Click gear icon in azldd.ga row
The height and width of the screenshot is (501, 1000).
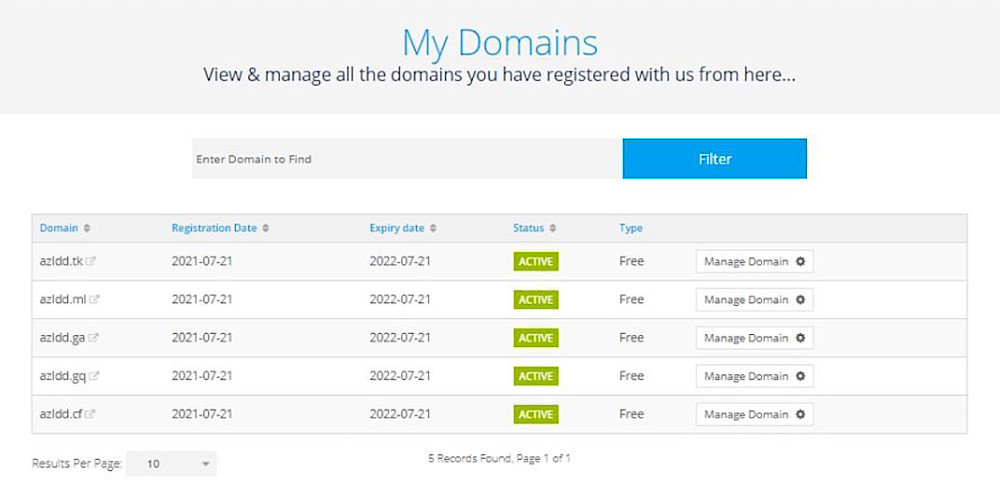[800, 338]
